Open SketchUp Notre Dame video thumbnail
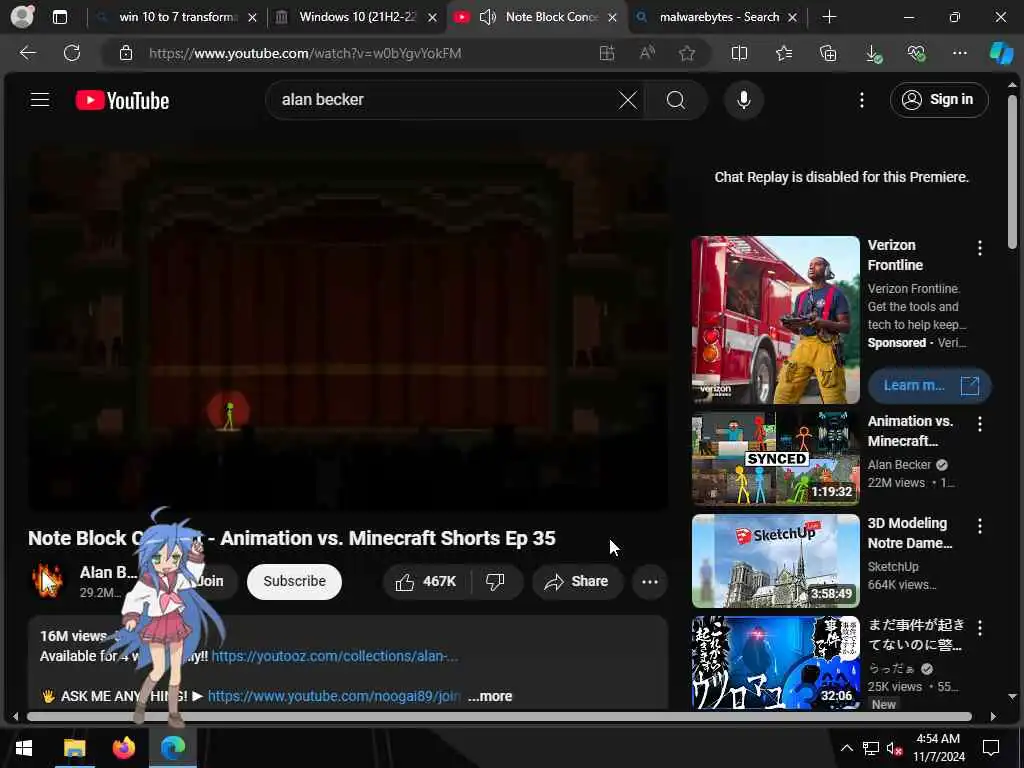The image size is (1024, 768). (x=775, y=560)
